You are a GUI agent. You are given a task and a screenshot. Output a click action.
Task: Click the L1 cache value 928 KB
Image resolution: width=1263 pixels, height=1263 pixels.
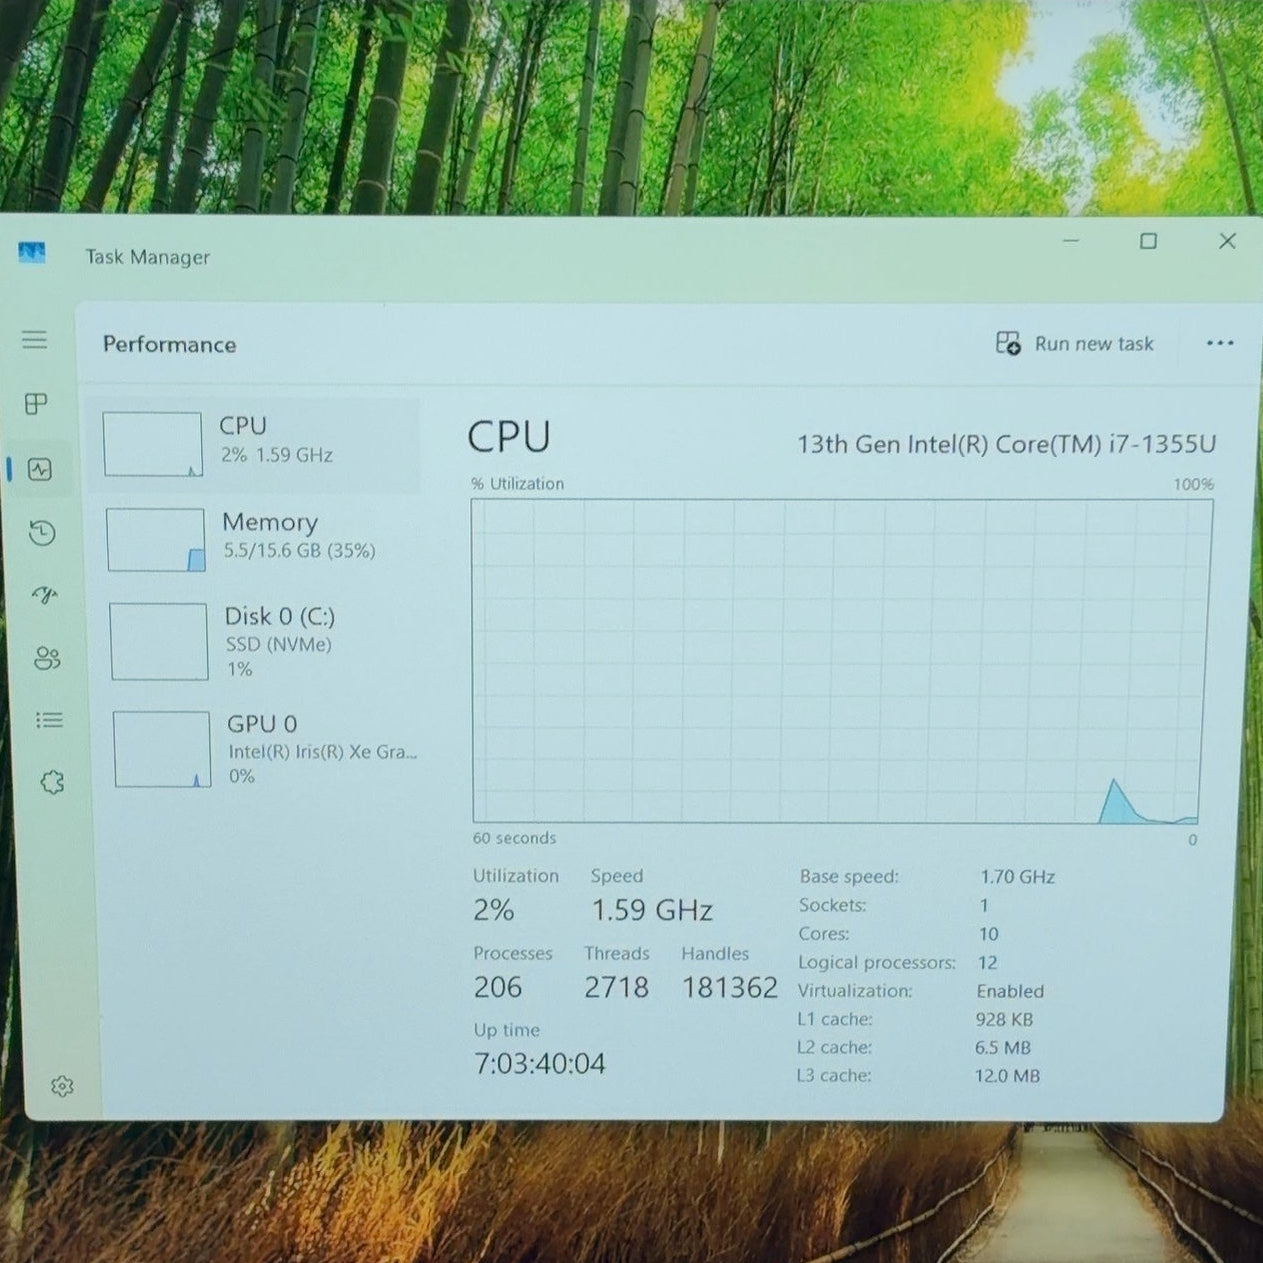1004,1020
